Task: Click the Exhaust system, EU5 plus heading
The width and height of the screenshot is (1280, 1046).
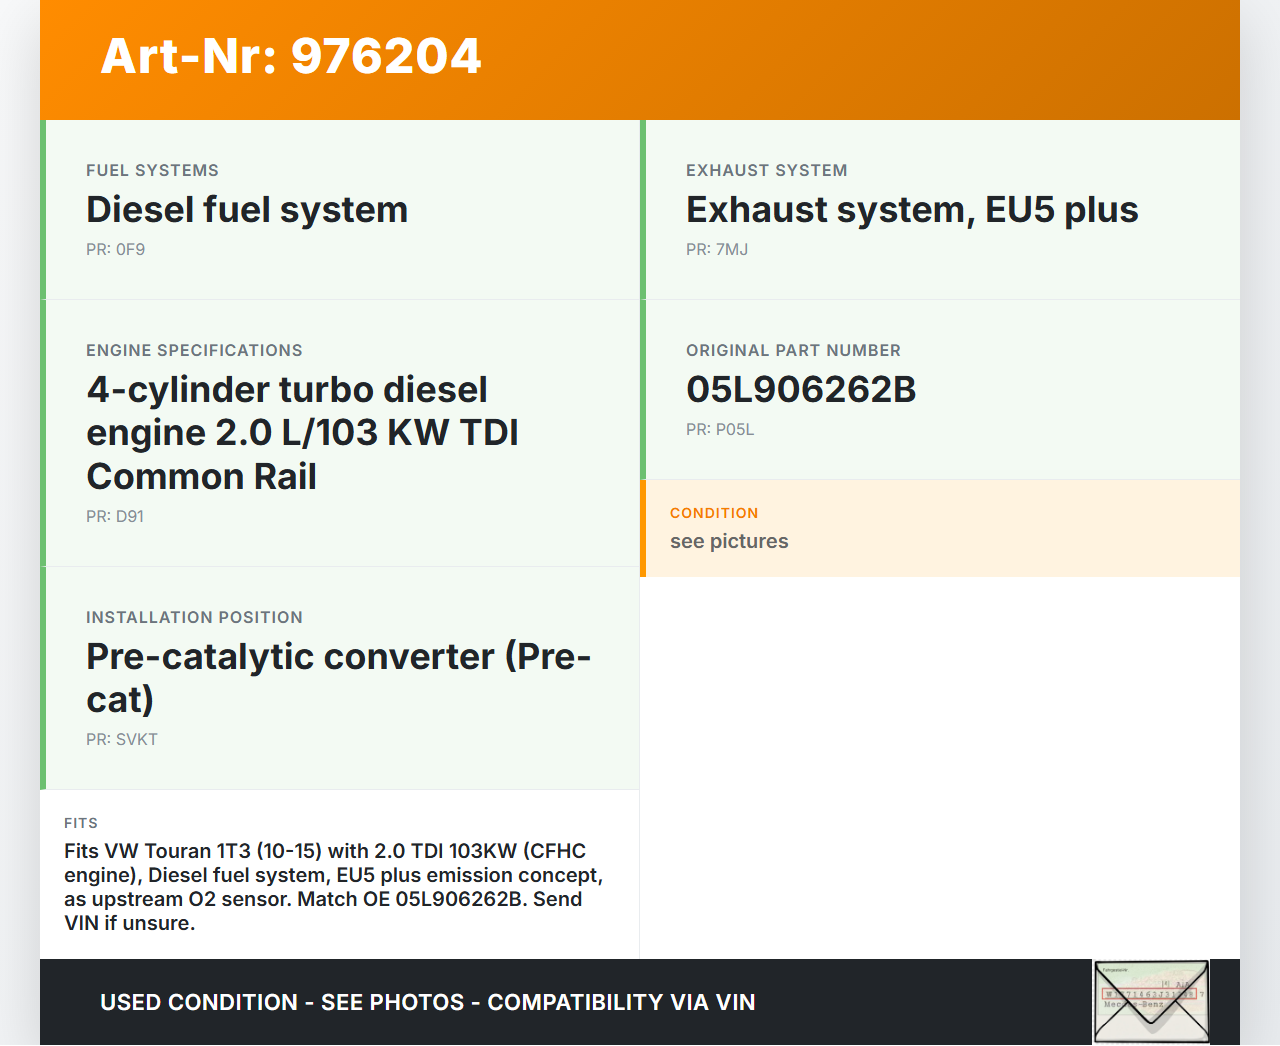Action: coord(912,210)
